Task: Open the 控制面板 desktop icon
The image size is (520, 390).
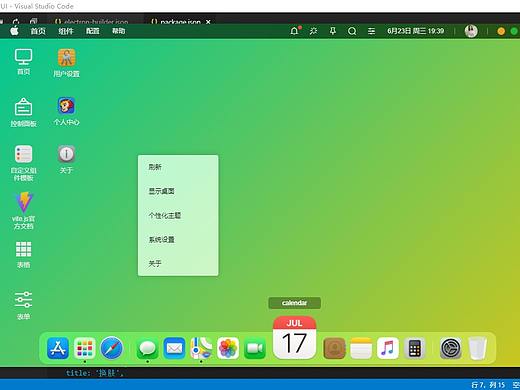Action: pyautogui.click(x=23, y=112)
